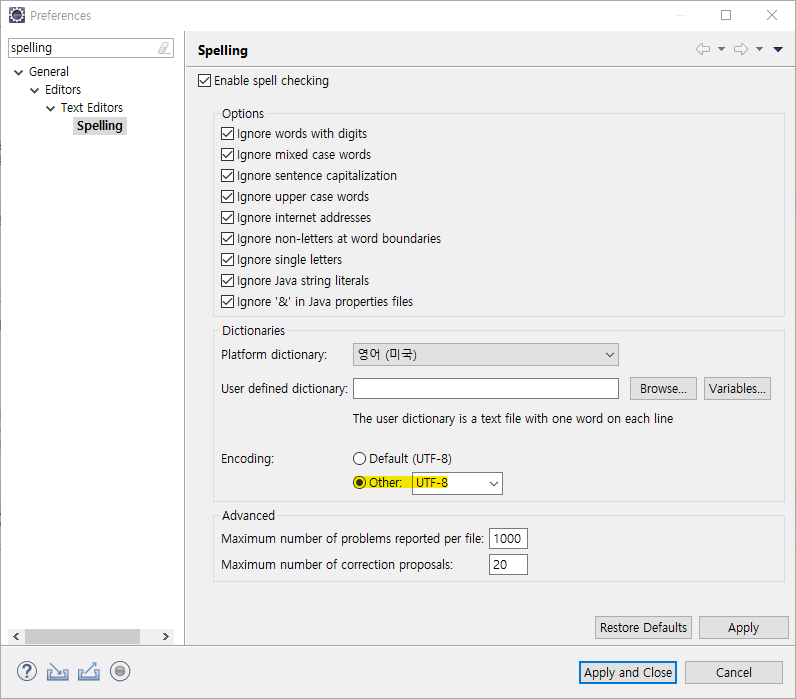Screen dimensions: 796x699
Task: Toggle Ignore non-letters at word boundaries
Action: click(227, 239)
